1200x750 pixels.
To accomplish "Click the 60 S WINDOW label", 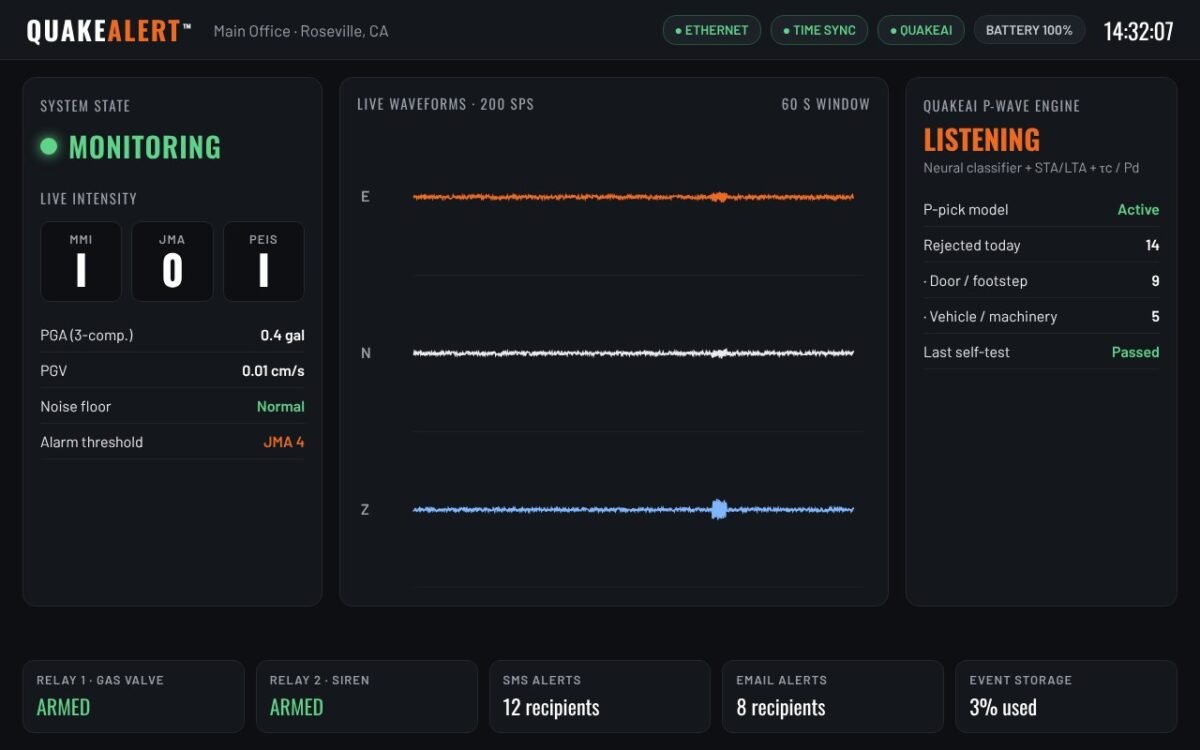I will 826,104.
